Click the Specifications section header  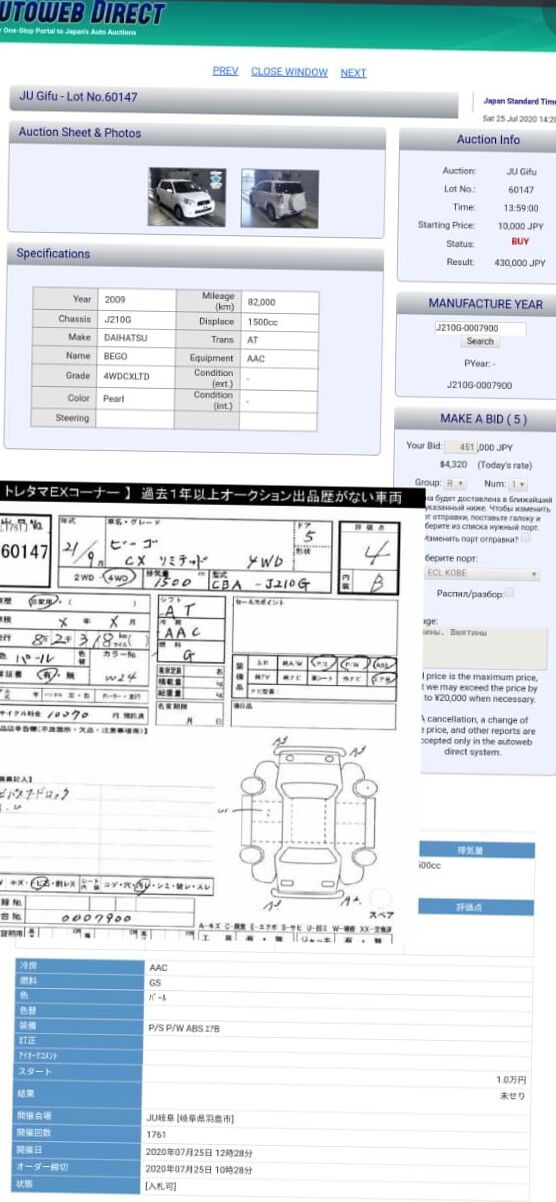coord(53,254)
